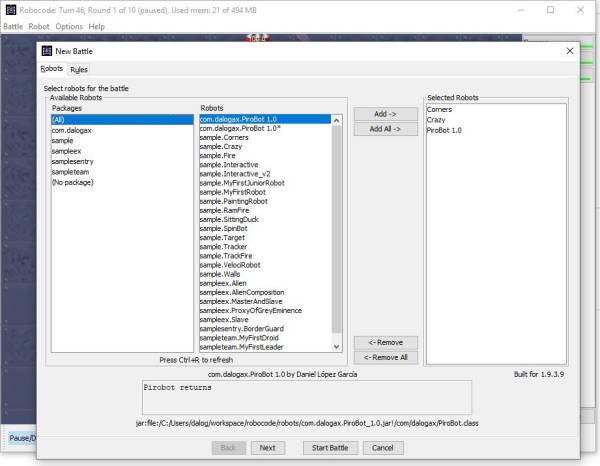
Task: Click the Robots list vertical scrollbar
Action: (x=336, y=230)
